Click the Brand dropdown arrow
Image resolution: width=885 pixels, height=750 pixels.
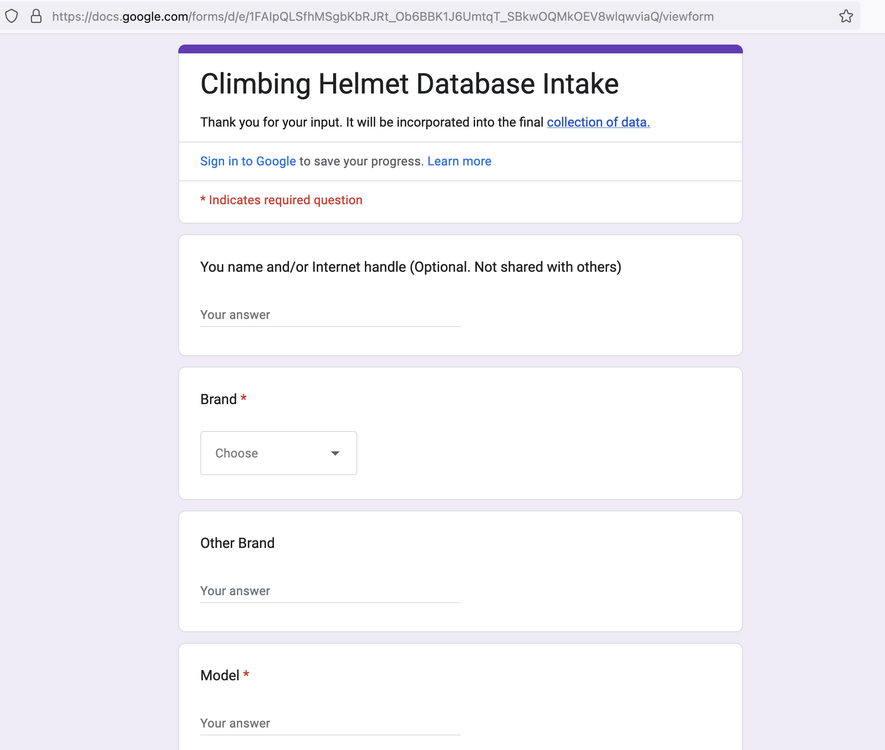[335, 453]
